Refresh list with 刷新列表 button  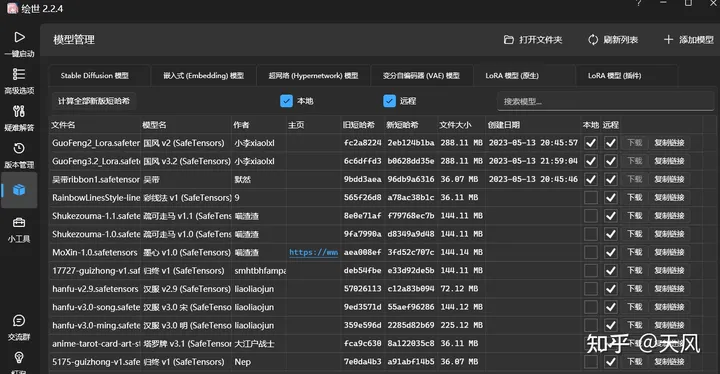tap(613, 40)
